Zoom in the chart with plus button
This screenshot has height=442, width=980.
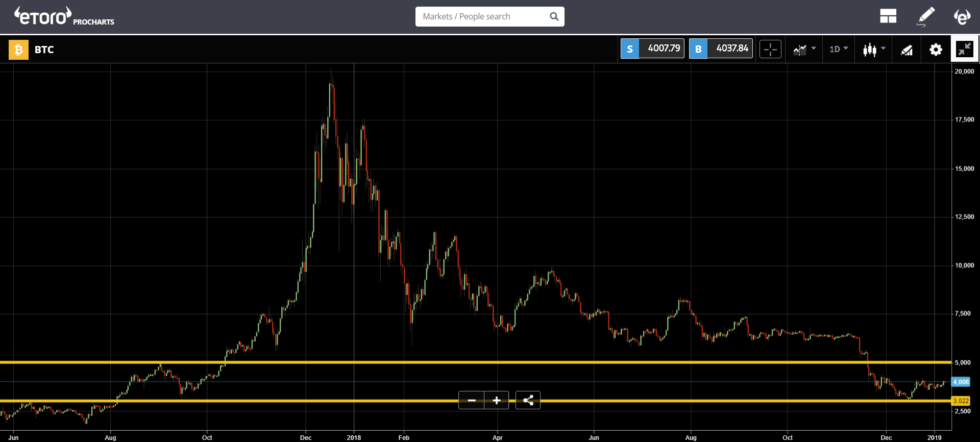497,400
